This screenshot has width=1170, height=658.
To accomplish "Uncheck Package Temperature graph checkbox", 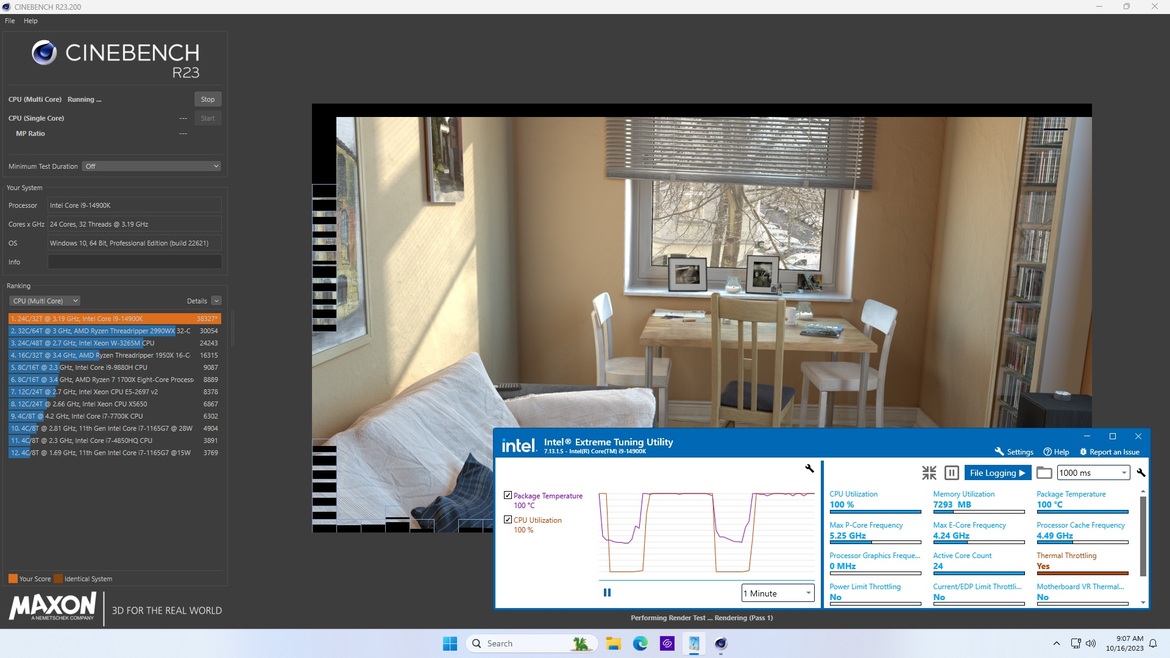I will click(x=508, y=495).
